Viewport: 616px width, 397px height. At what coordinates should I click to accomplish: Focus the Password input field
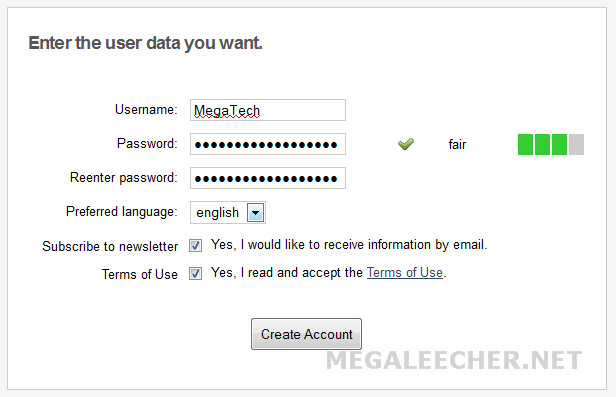tap(268, 144)
